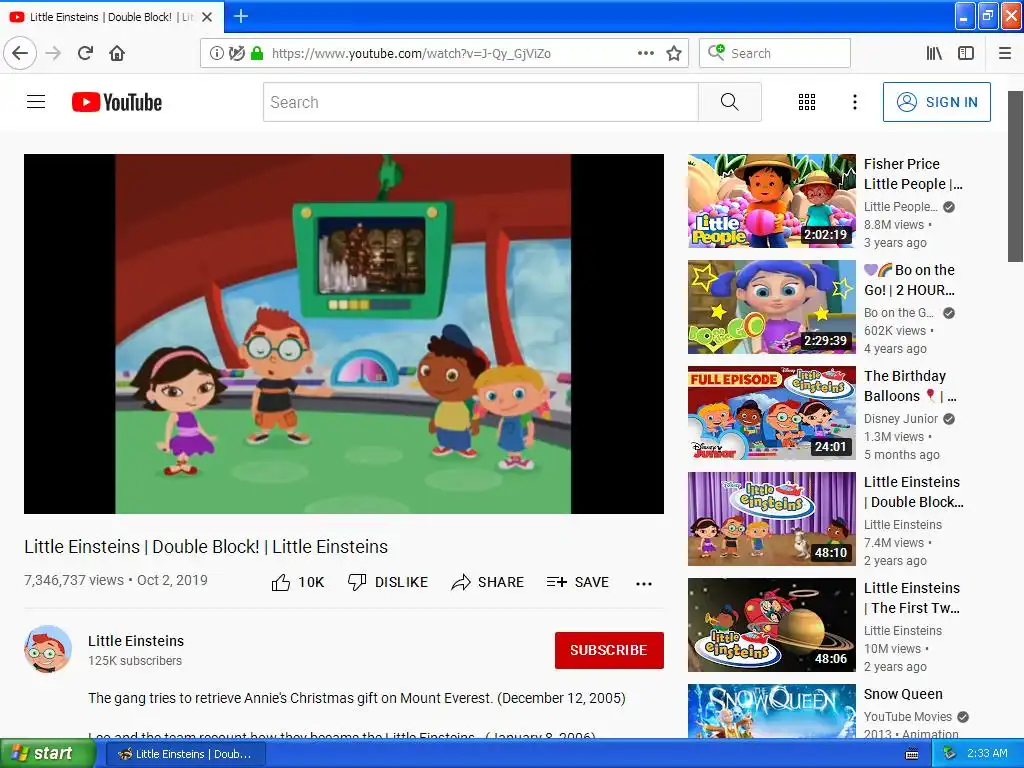Open the Firefox Library icon
This screenshot has height=768, width=1024.
(x=934, y=53)
